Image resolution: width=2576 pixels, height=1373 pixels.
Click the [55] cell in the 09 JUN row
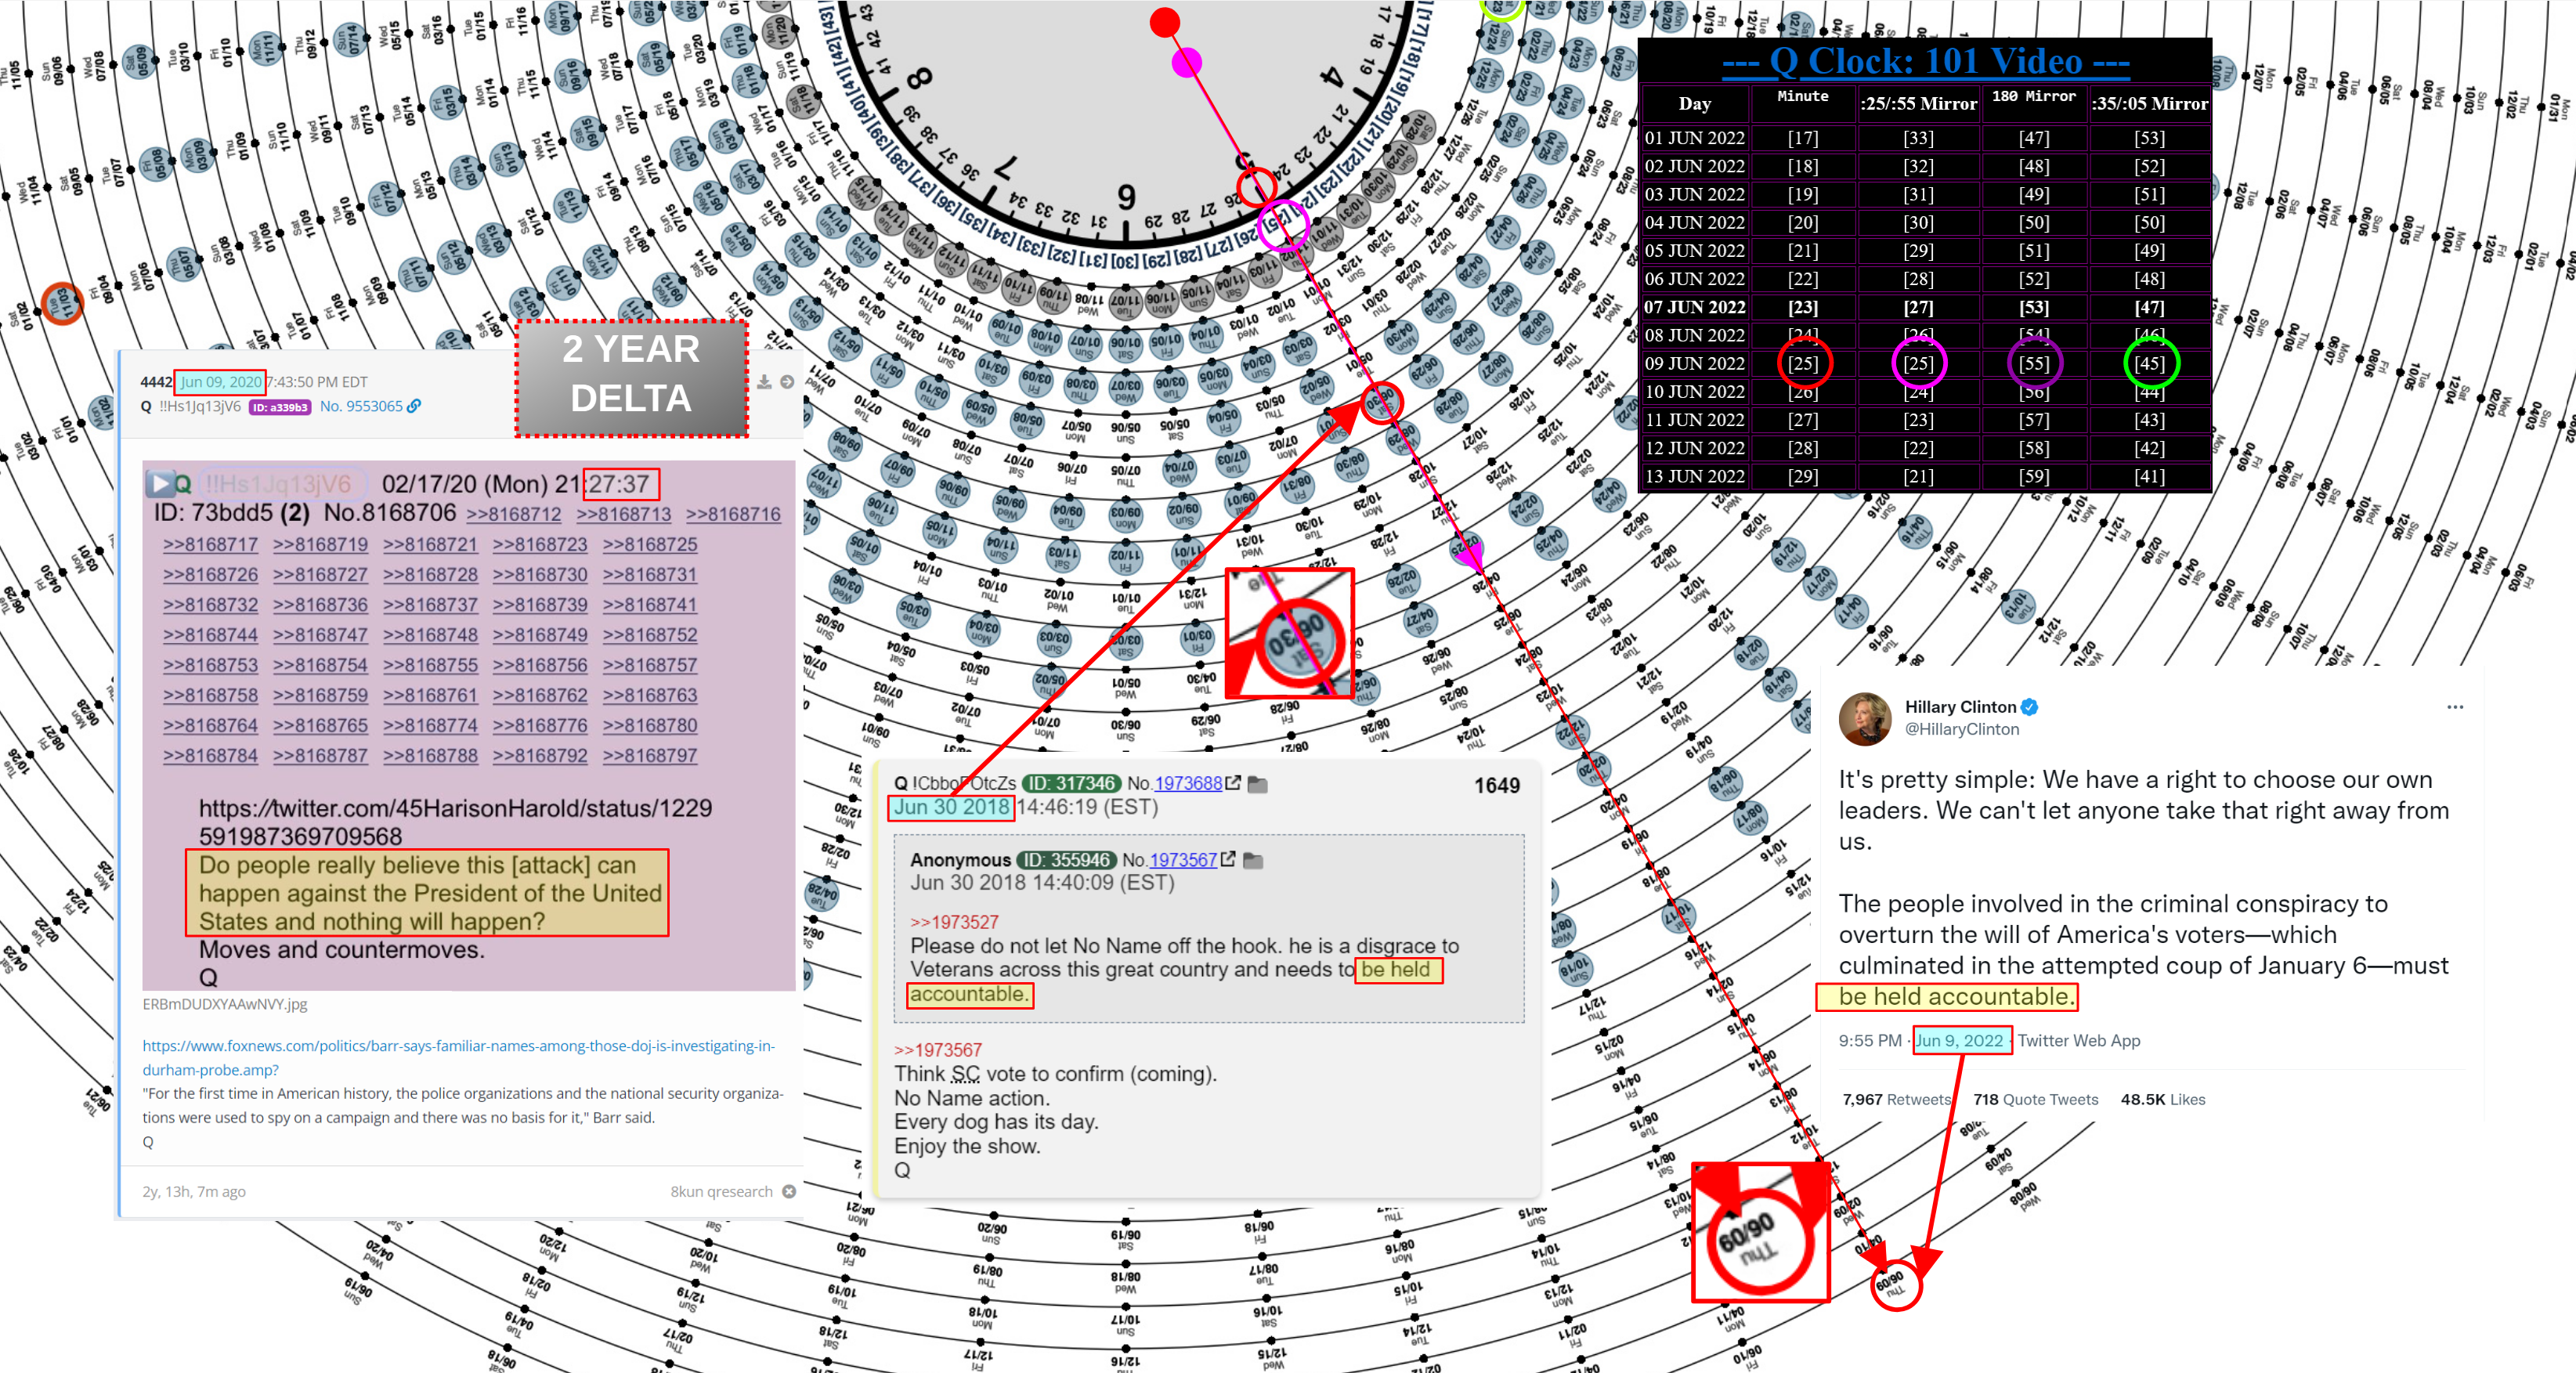pos(2034,363)
